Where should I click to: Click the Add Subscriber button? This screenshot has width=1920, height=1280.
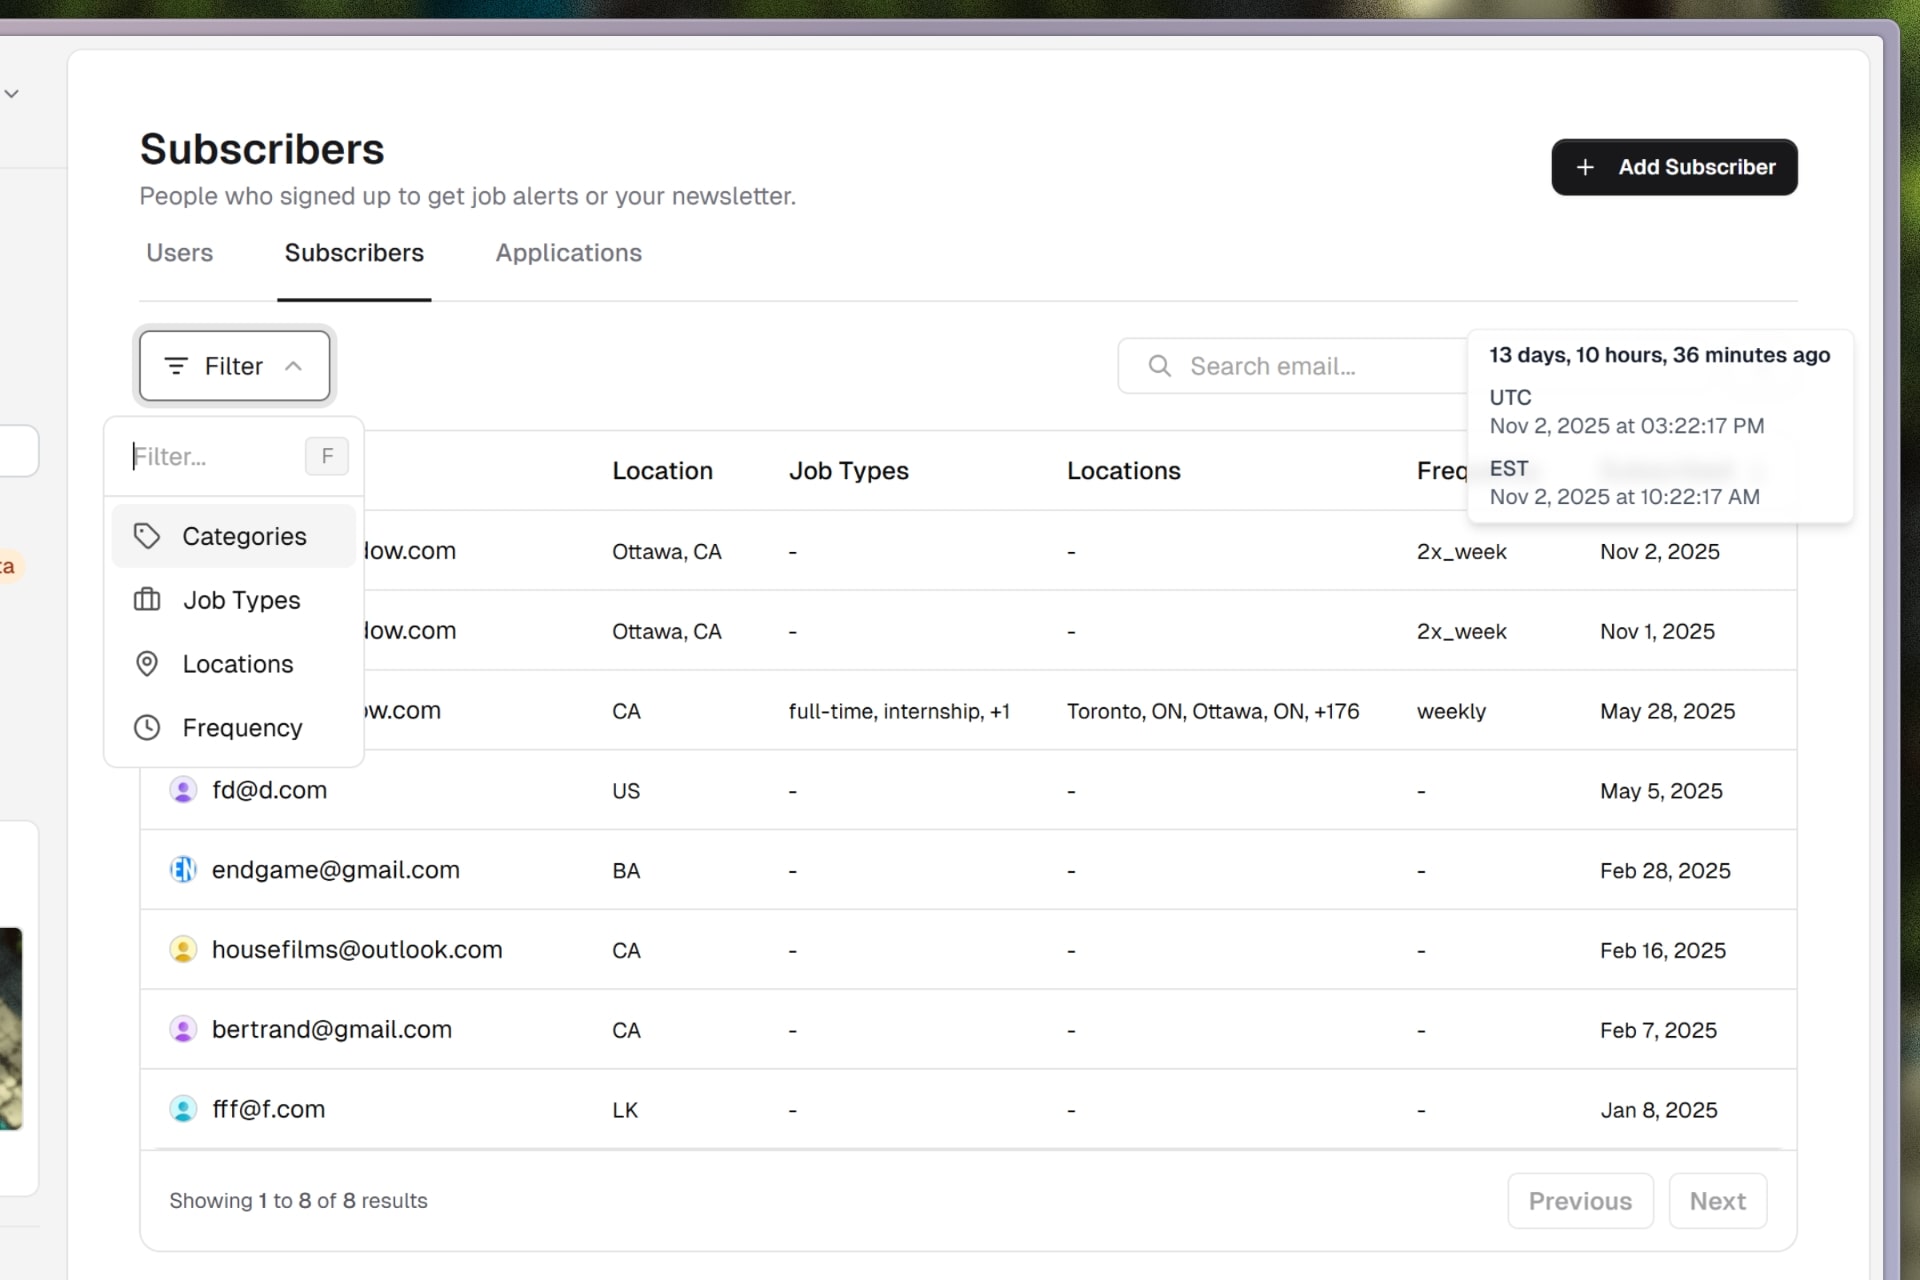(1674, 167)
